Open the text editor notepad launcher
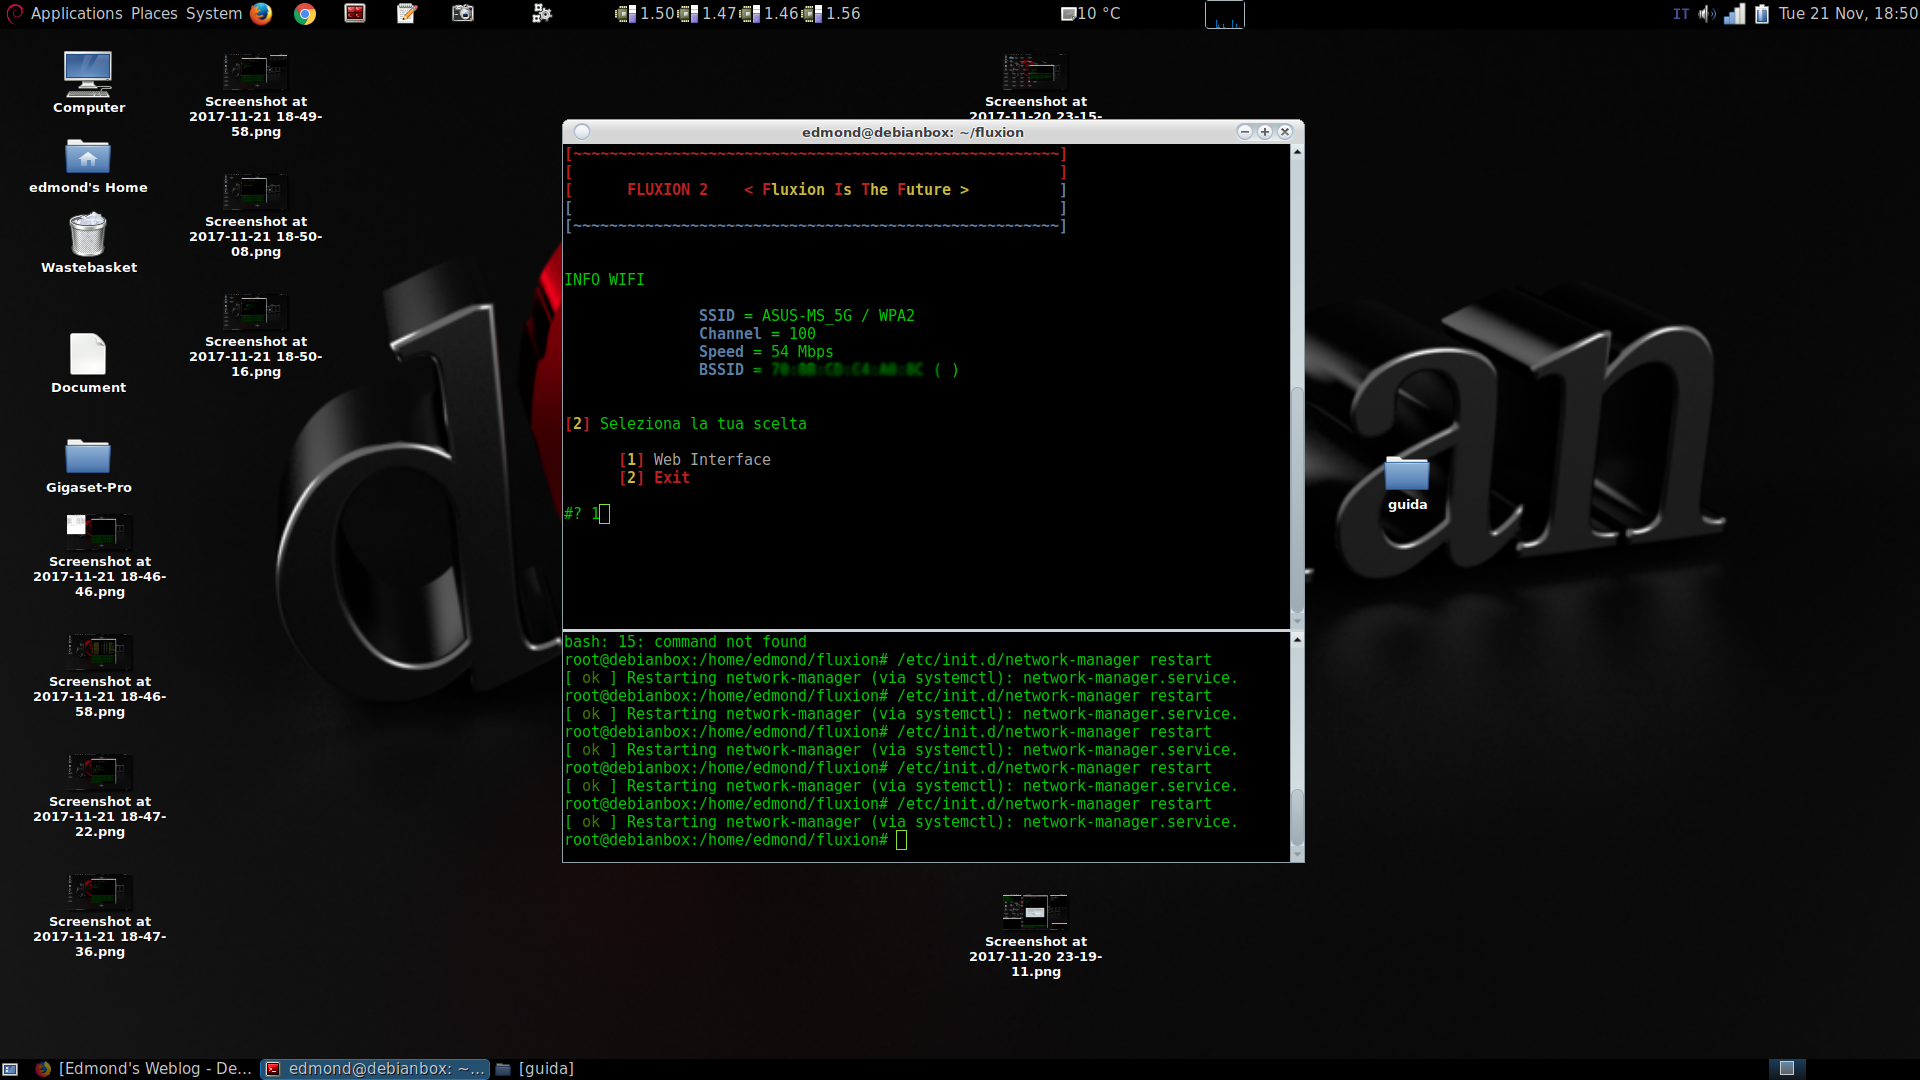This screenshot has width=1920, height=1080. 407,13
